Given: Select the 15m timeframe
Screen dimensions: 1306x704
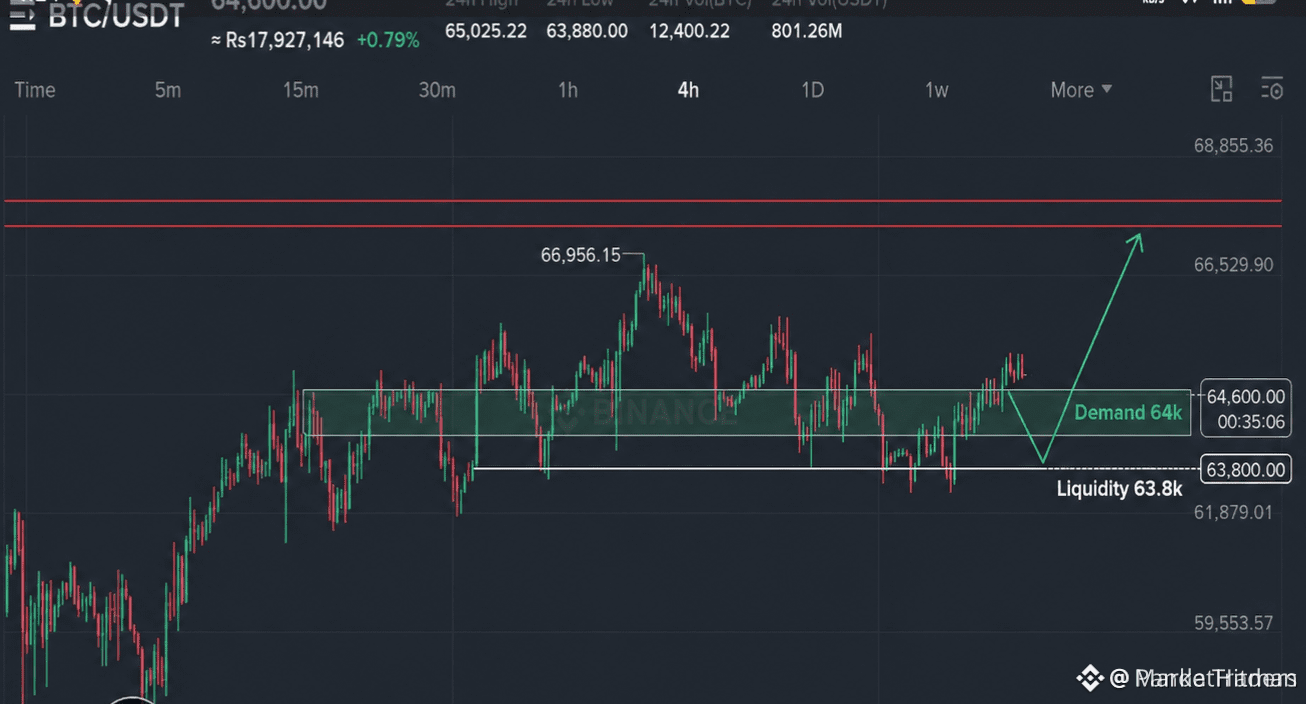Looking at the screenshot, I should (300, 90).
